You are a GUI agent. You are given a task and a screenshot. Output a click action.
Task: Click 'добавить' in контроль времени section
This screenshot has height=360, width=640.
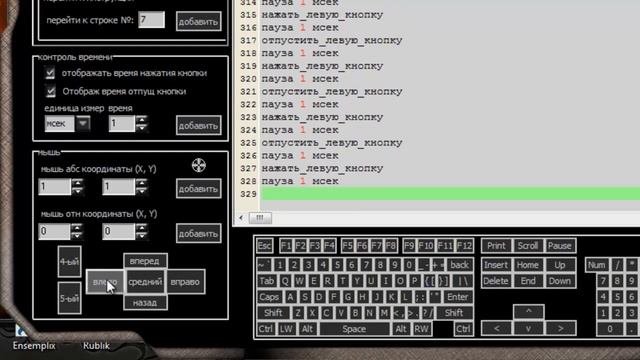(198, 125)
